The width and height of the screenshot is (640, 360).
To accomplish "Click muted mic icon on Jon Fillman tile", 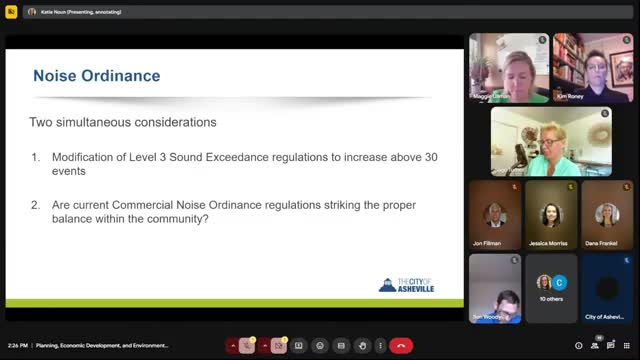I will pyautogui.click(x=514, y=187).
